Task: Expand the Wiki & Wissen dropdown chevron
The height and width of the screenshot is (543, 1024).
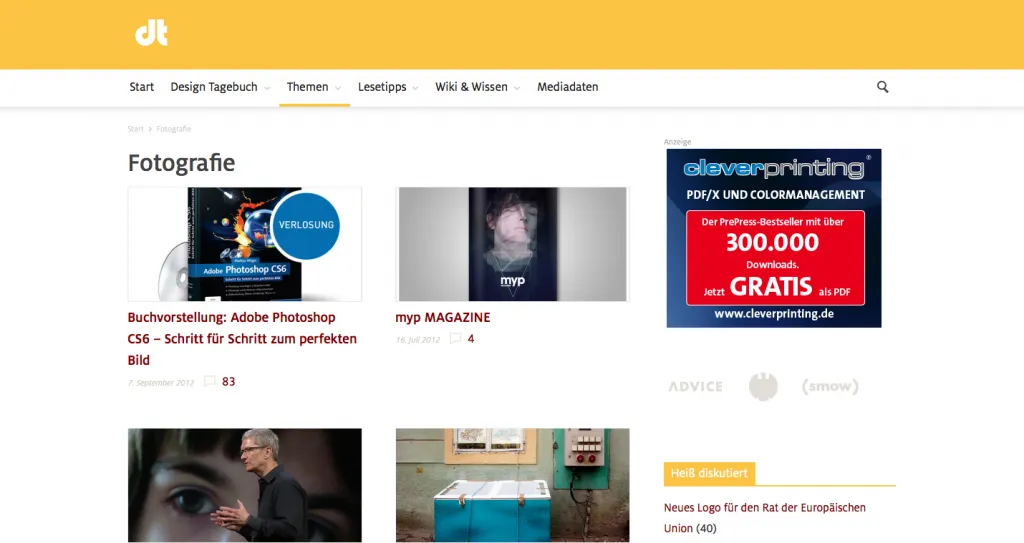Action: (517, 88)
